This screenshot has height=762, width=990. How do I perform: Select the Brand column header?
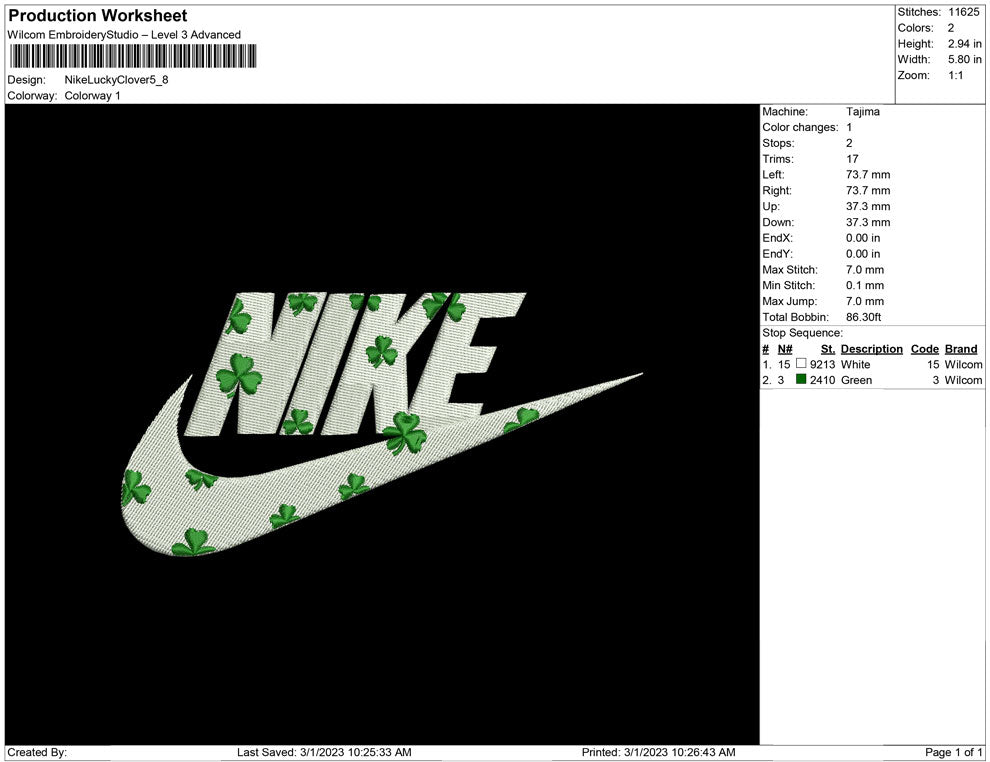[x=960, y=349]
